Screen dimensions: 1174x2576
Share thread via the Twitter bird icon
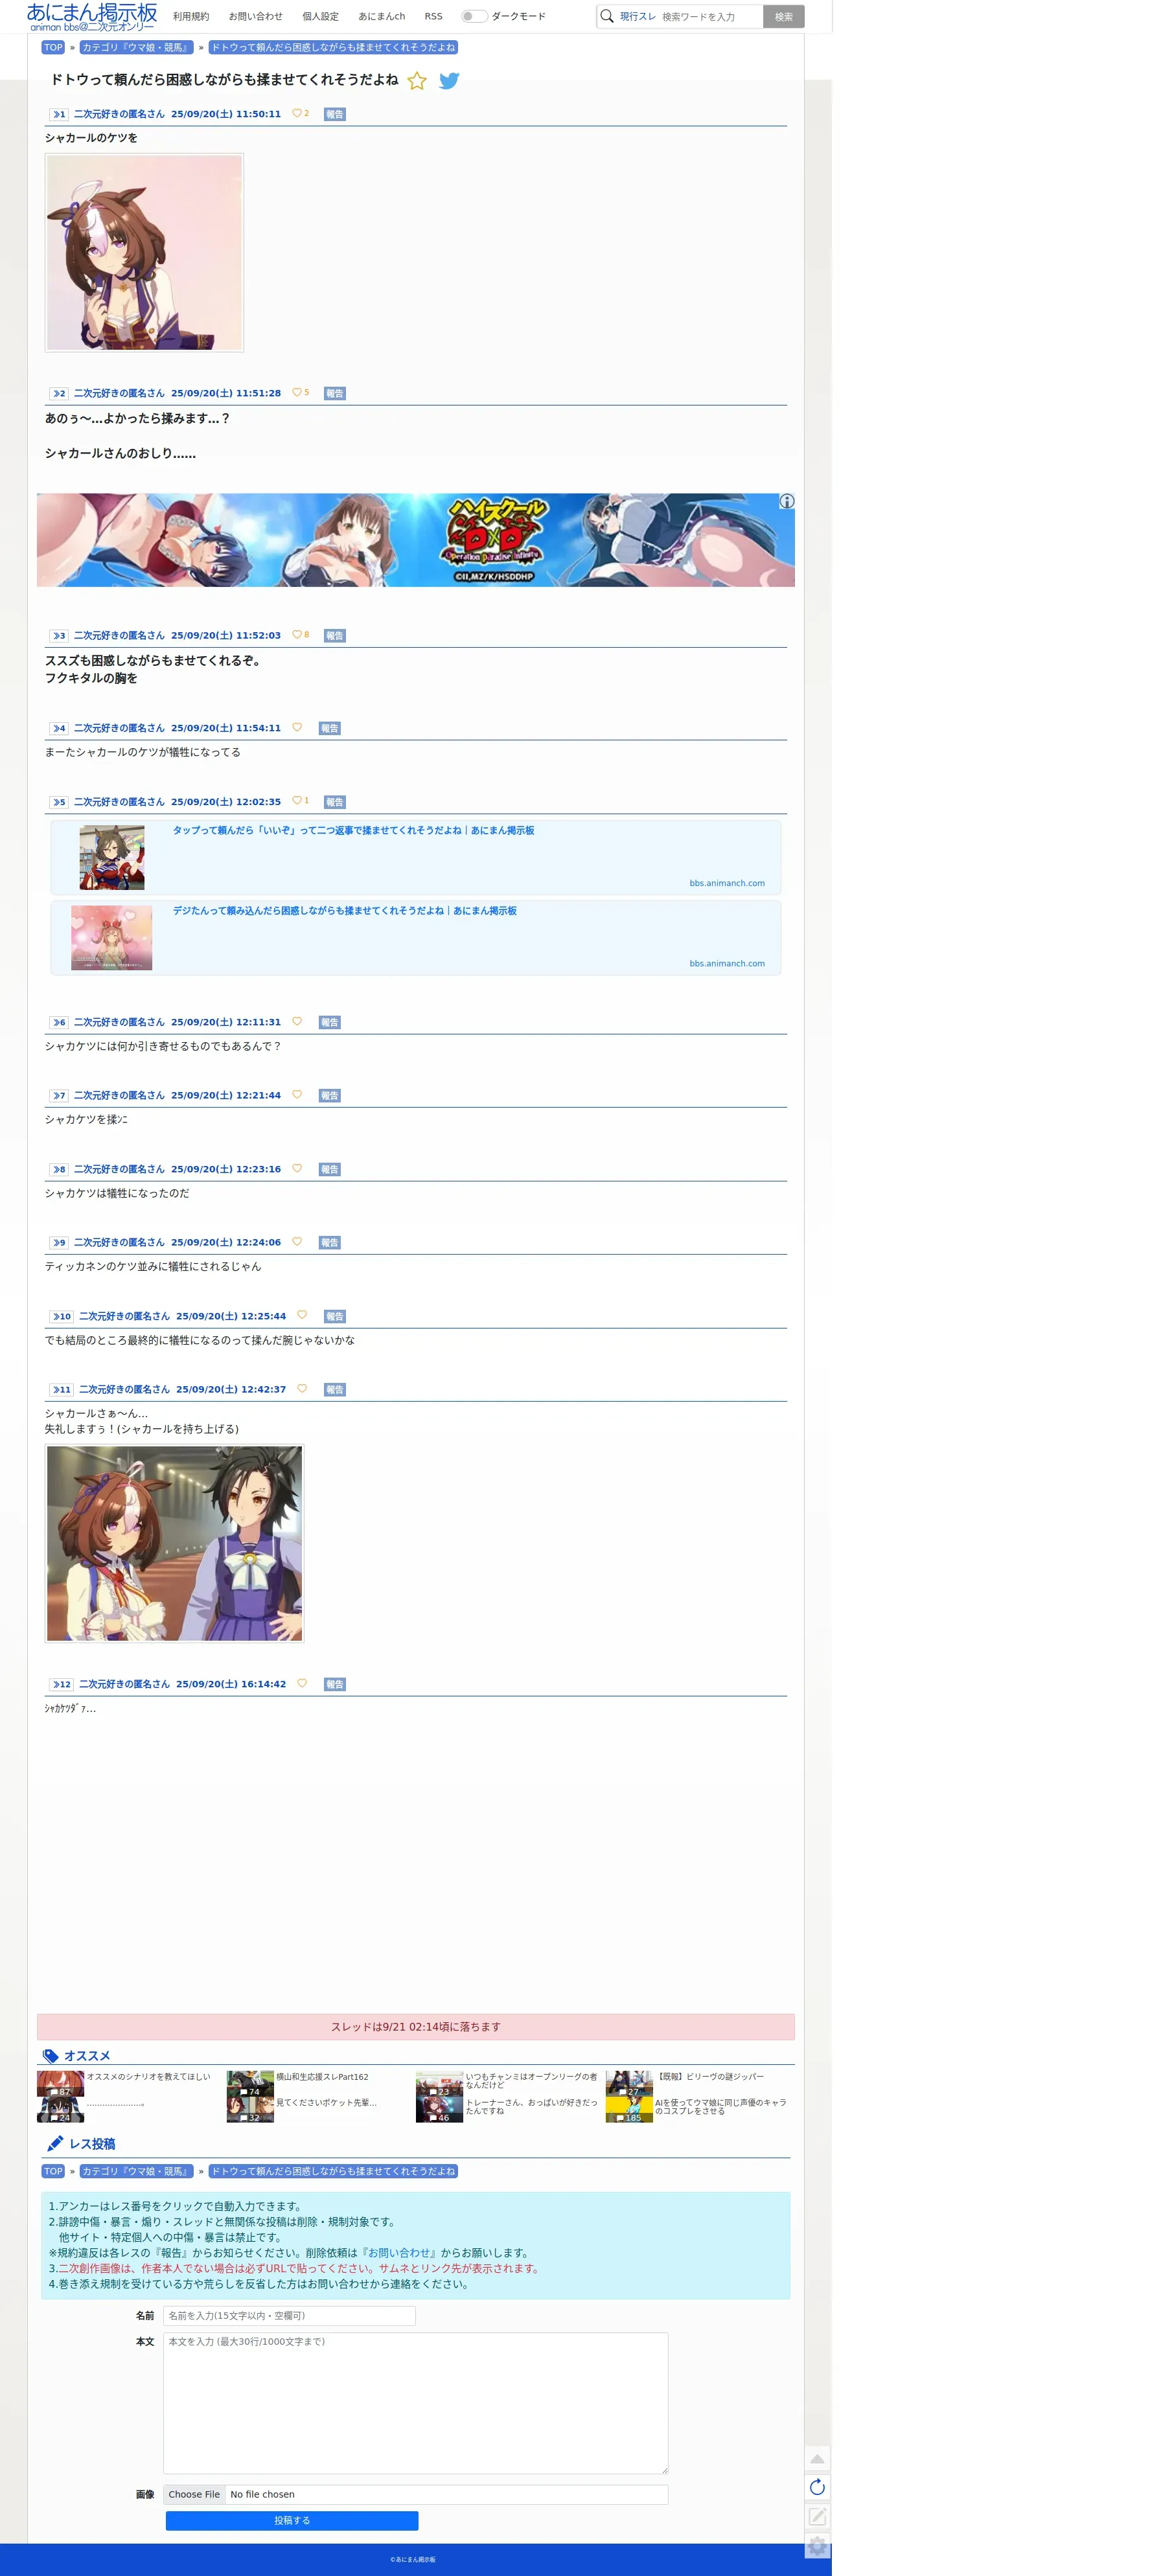click(449, 81)
